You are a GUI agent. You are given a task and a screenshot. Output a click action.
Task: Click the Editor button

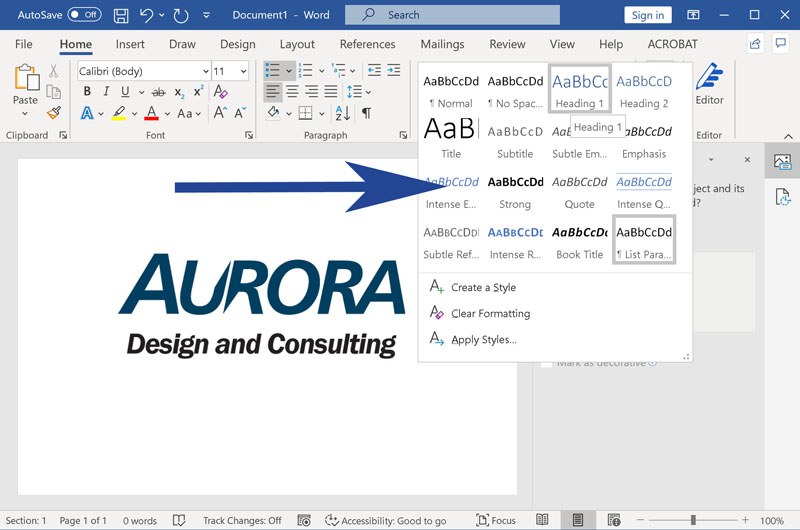[x=709, y=85]
